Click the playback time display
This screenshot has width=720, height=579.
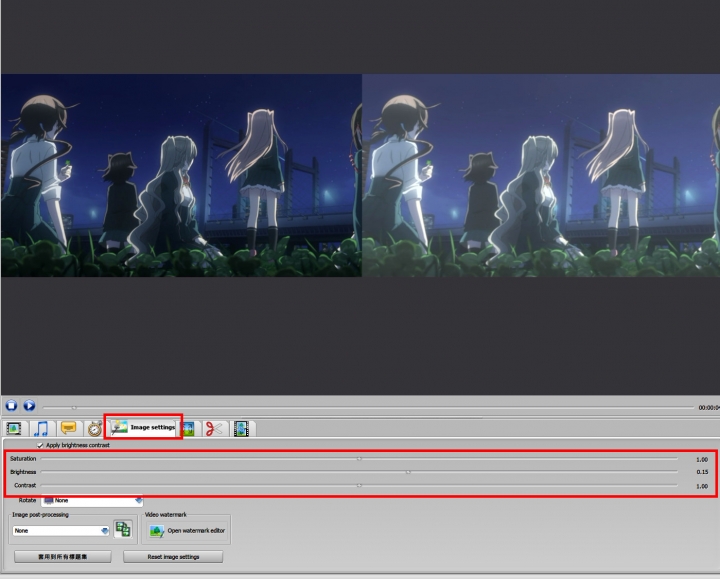[x=709, y=408]
